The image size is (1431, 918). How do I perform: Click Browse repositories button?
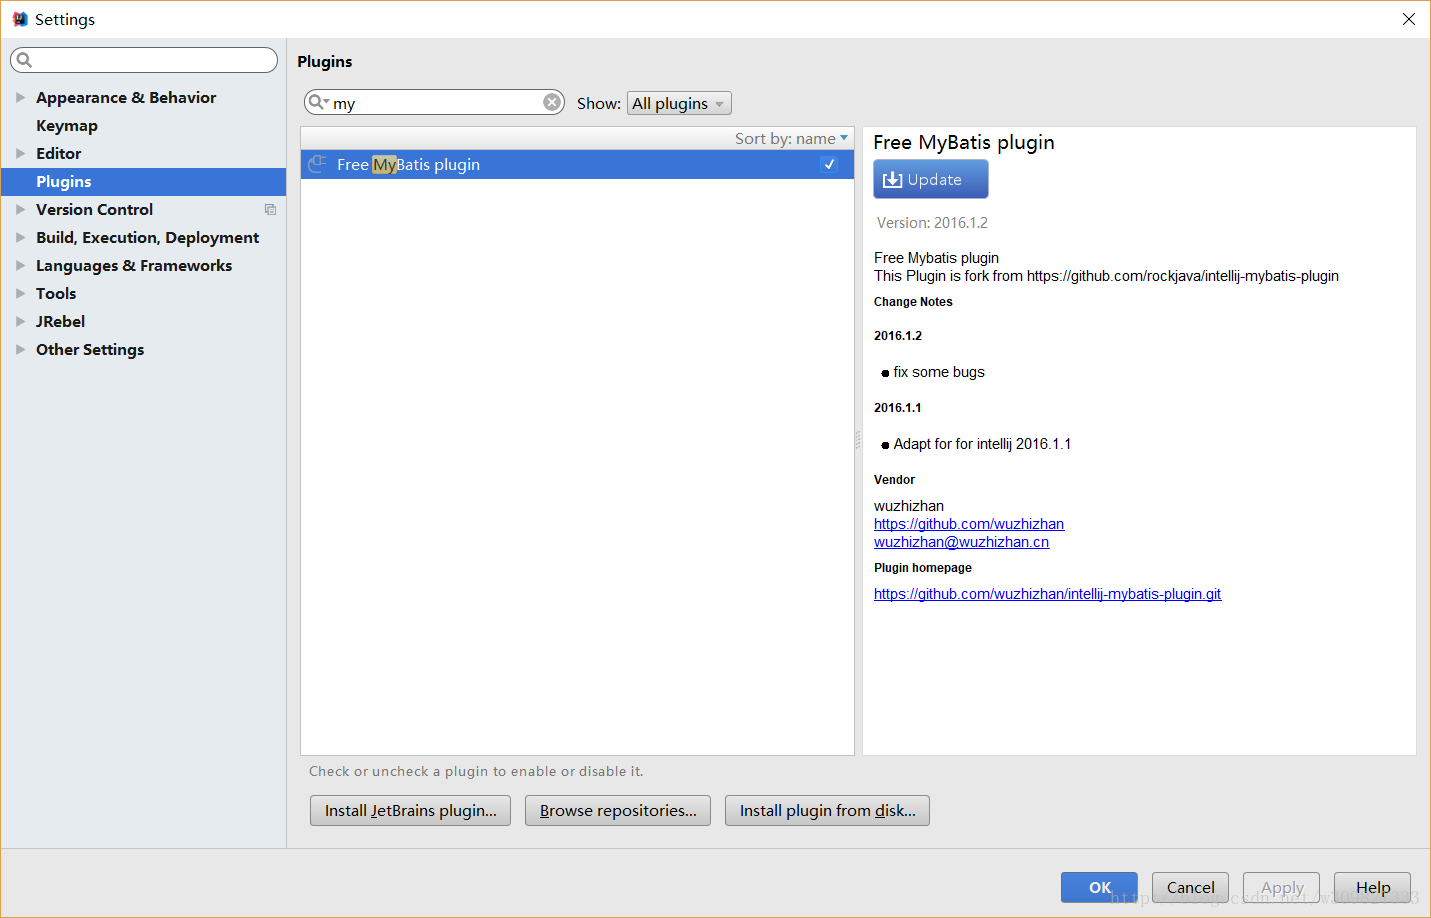point(618,810)
